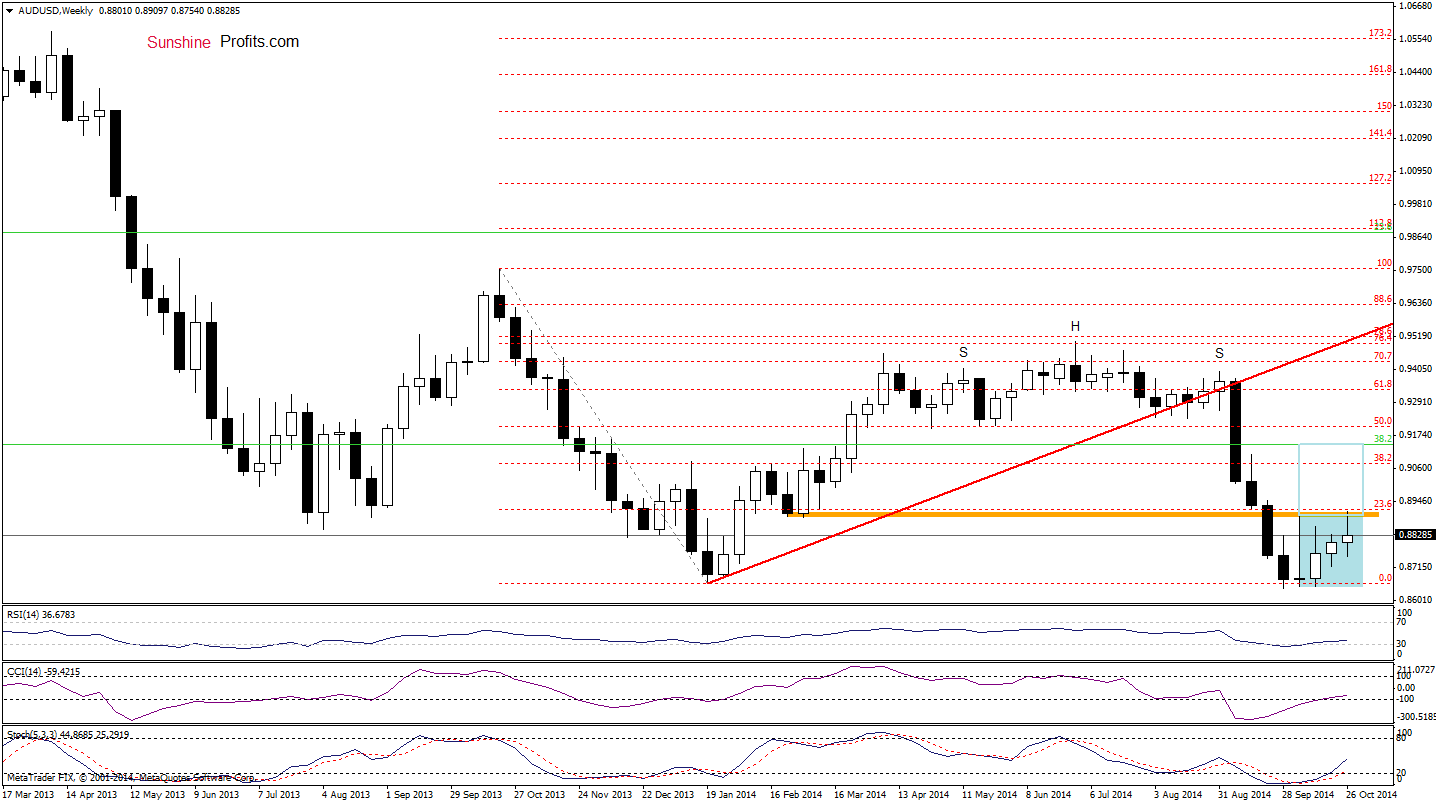The width and height of the screenshot is (1436, 803).
Task: Click the 0.86010 price axis value
Action: [x=1416, y=600]
